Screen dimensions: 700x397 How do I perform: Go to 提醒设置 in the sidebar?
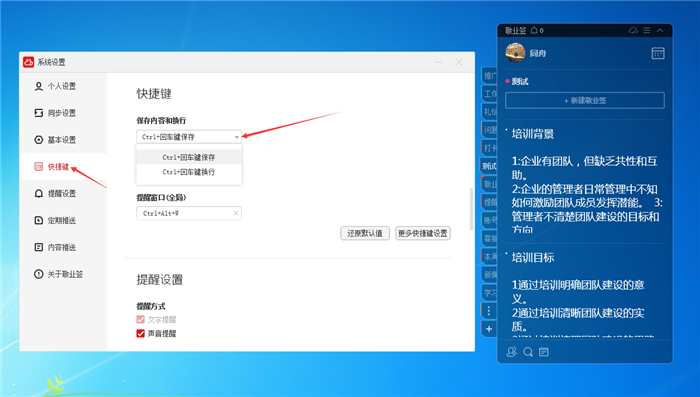(63, 193)
